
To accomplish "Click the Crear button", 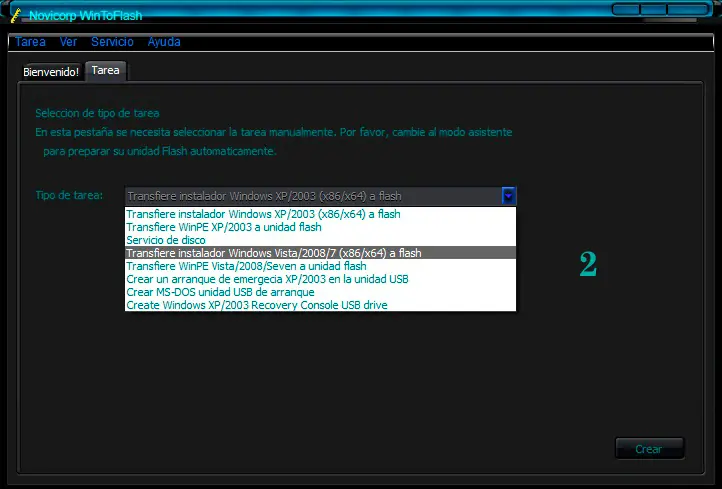I will [x=649, y=448].
